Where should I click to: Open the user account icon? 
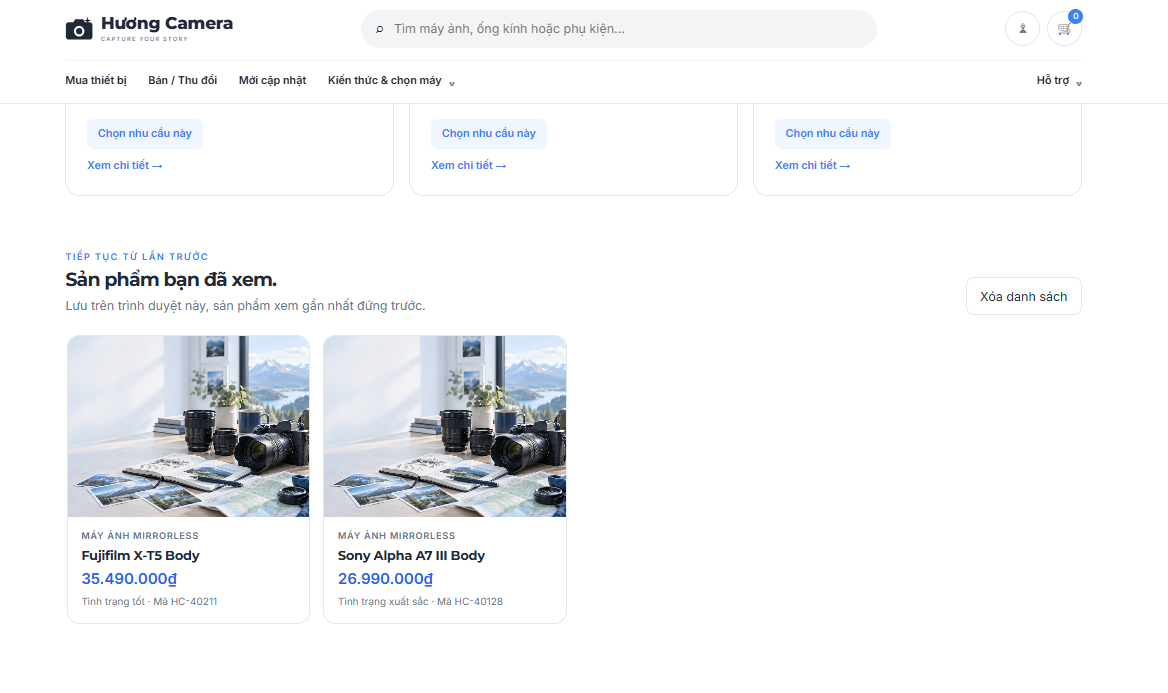(x=1022, y=29)
